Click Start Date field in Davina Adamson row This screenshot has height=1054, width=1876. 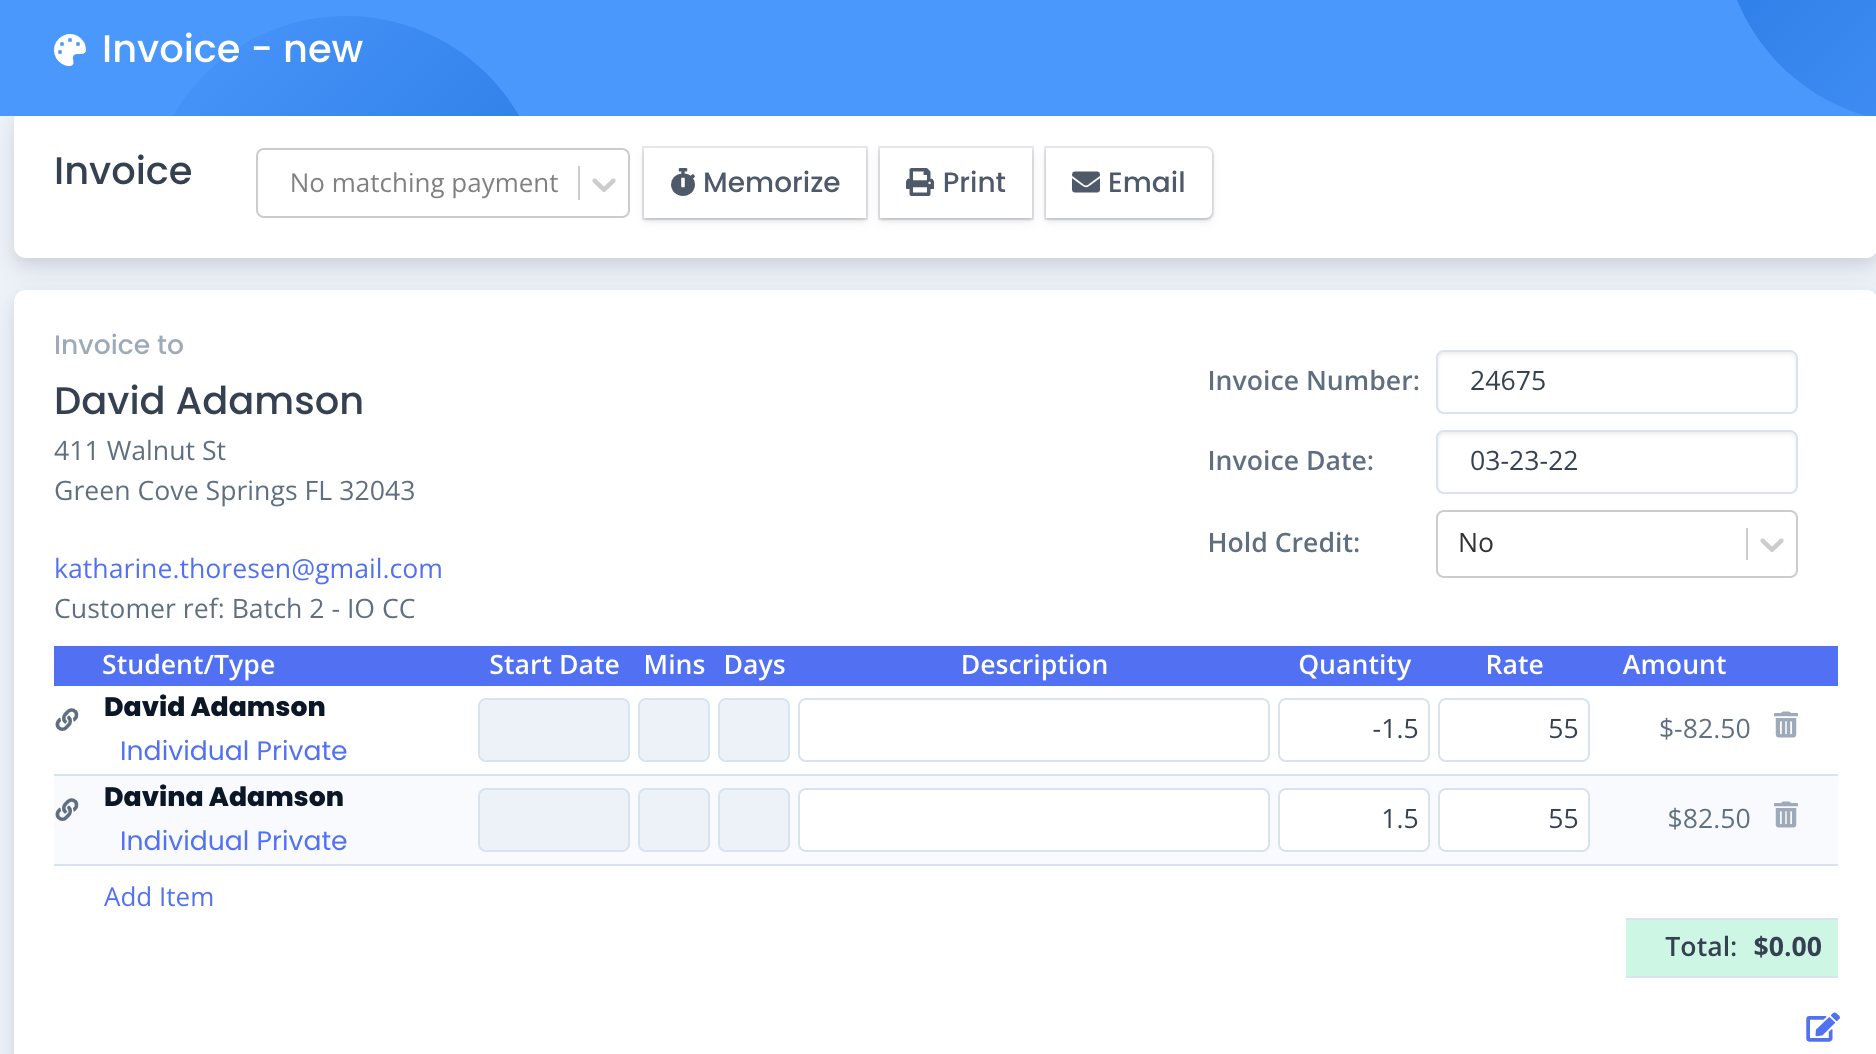click(x=554, y=820)
